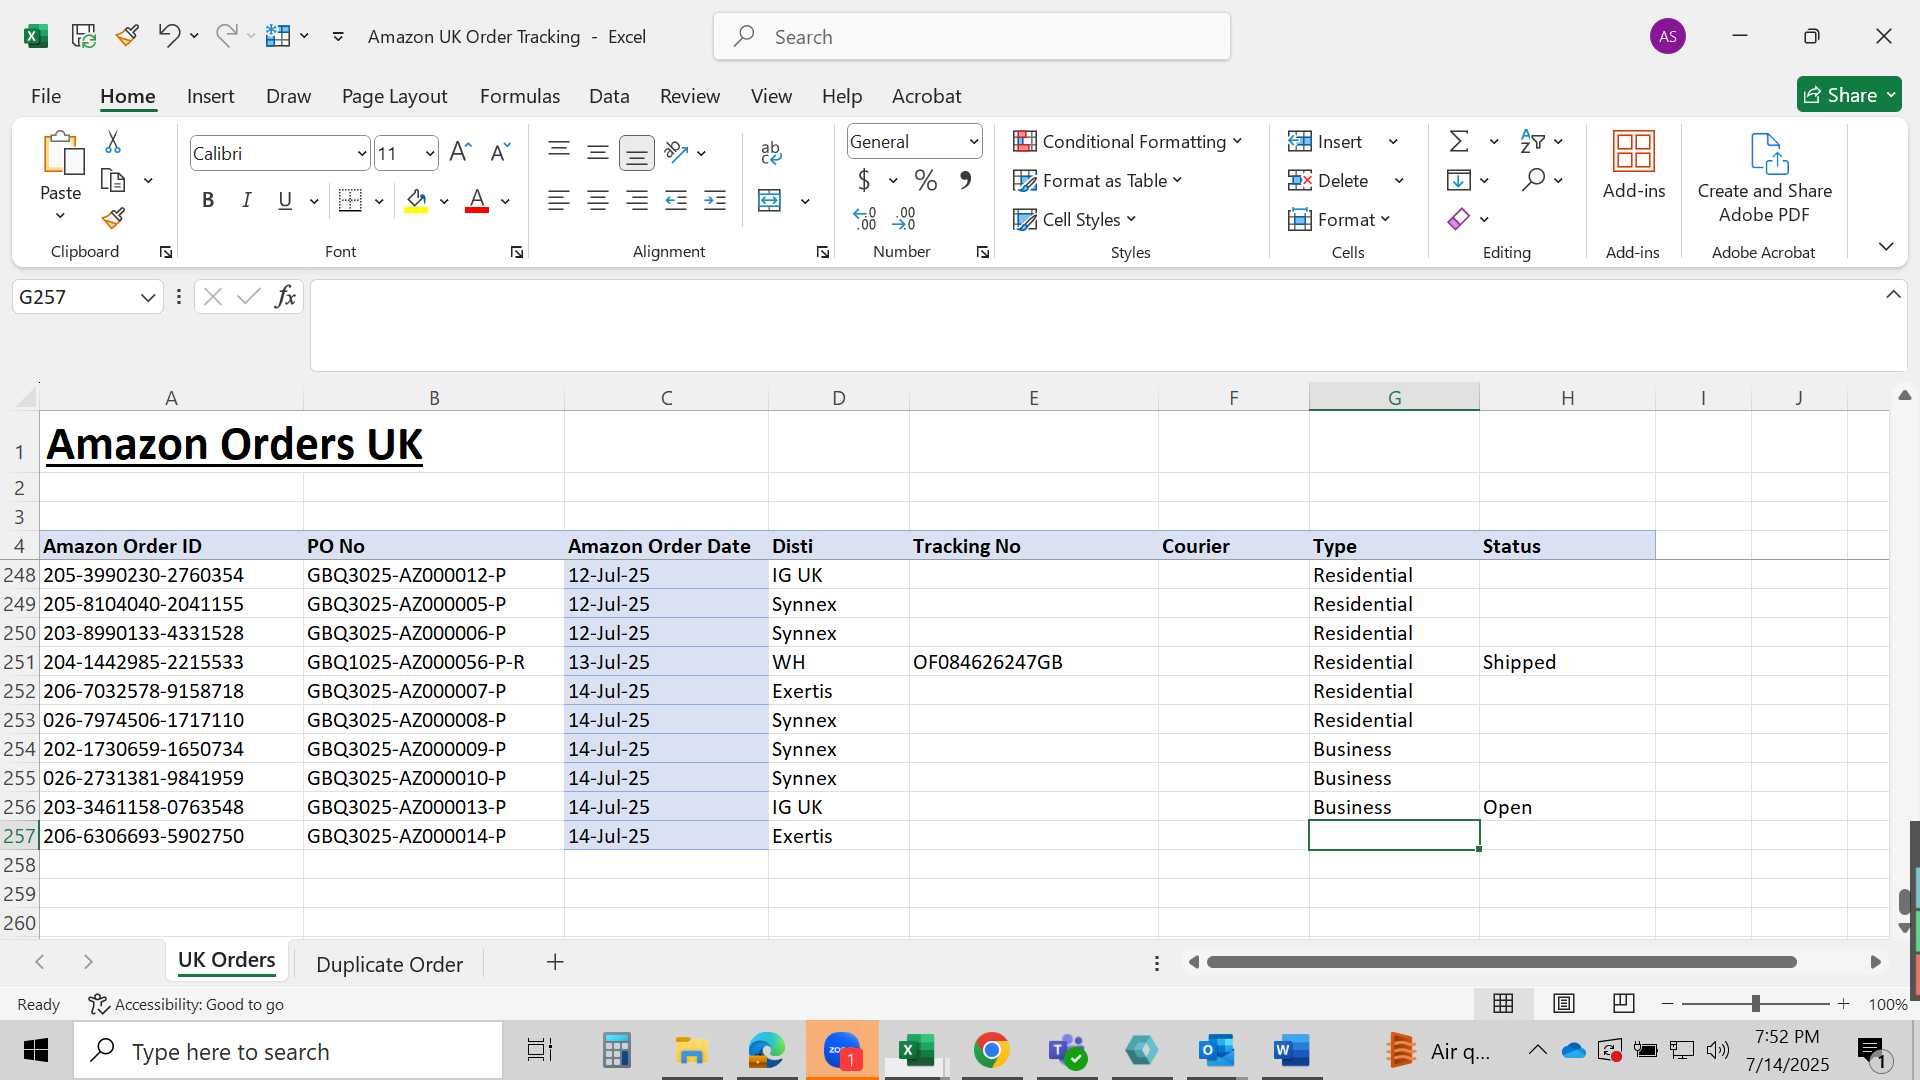Click the Cut scissors icon

[x=113, y=142]
